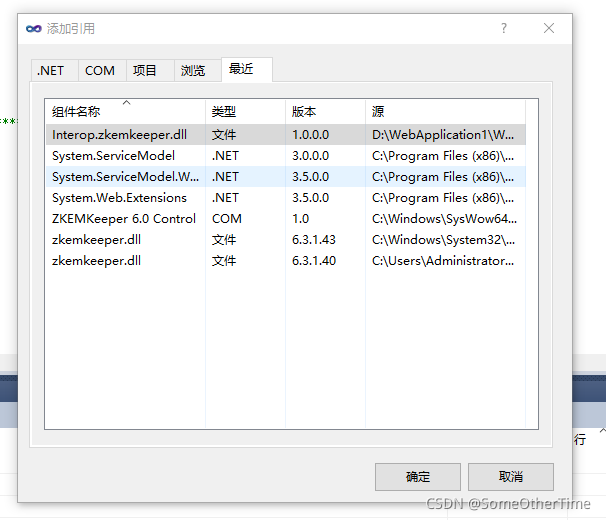Screen dimensions: 606x520
Task: Select the System.ServiceModel entry
Action: point(286,156)
